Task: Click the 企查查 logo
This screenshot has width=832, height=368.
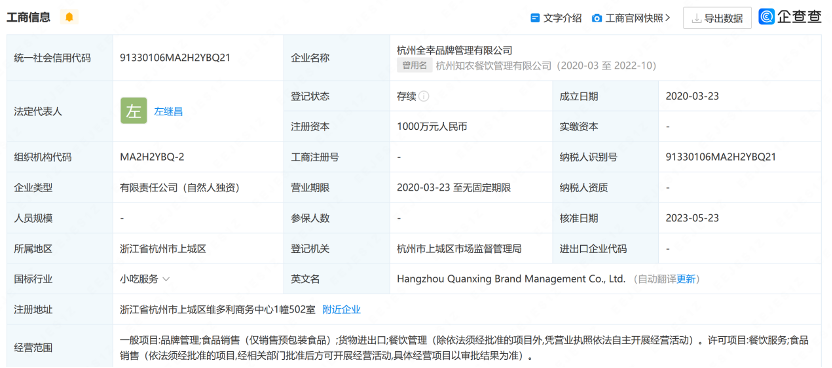Action: [x=790, y=17]
